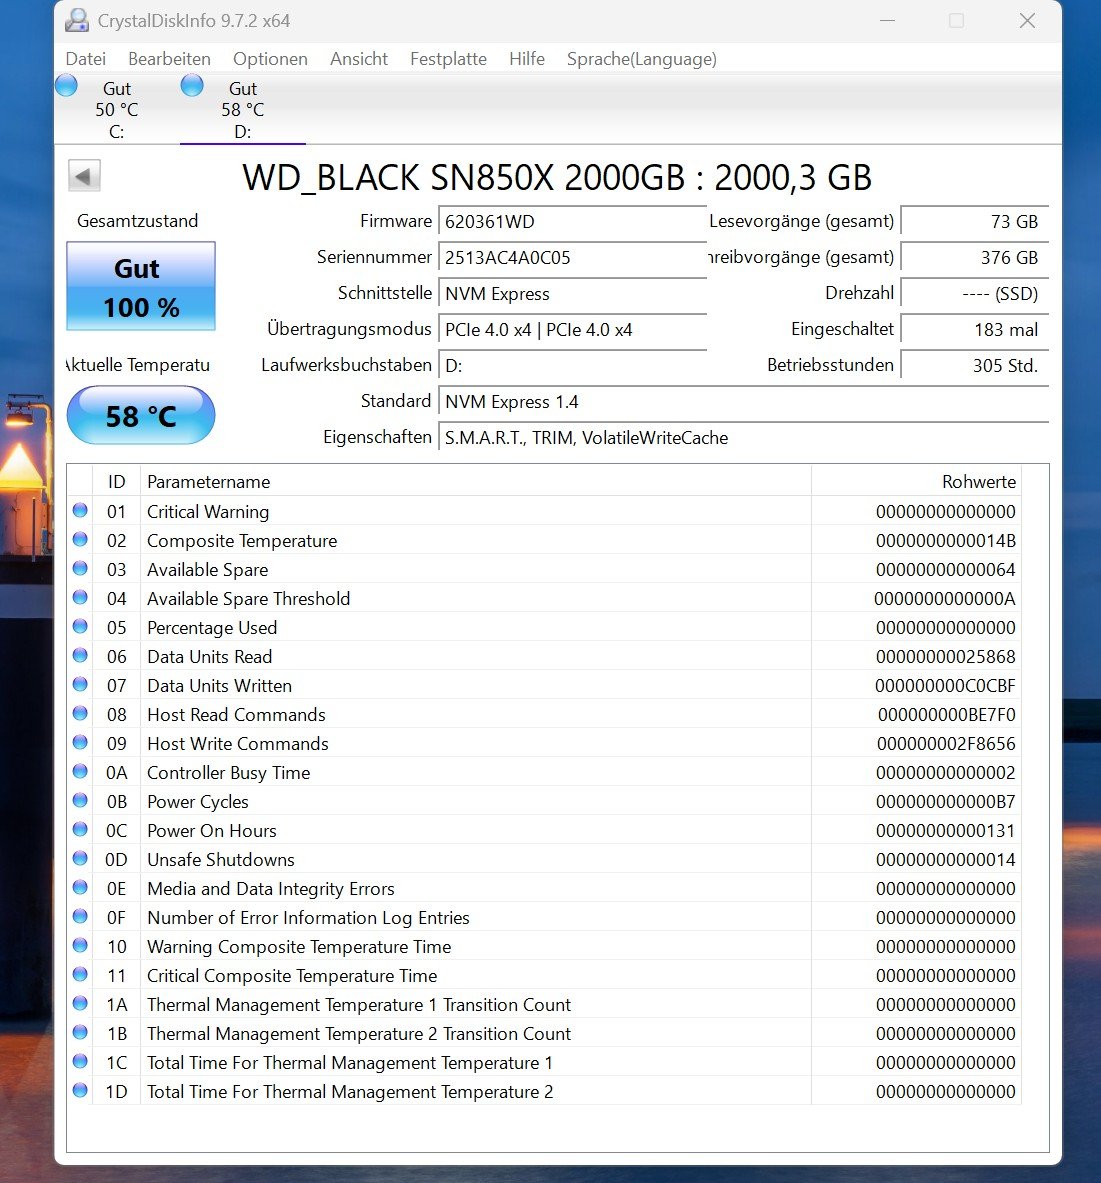This screenshot has width=1101, height=1183.
Task: Click status dot of Media and Data Integrity Errors row
Action: click(80, 887)
